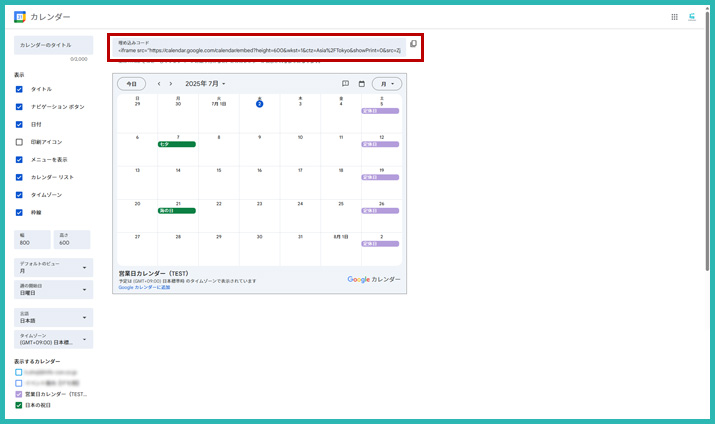The image size is (715, 424).
Task: Open the Google apps grid
Action: [x=674, y=17]
